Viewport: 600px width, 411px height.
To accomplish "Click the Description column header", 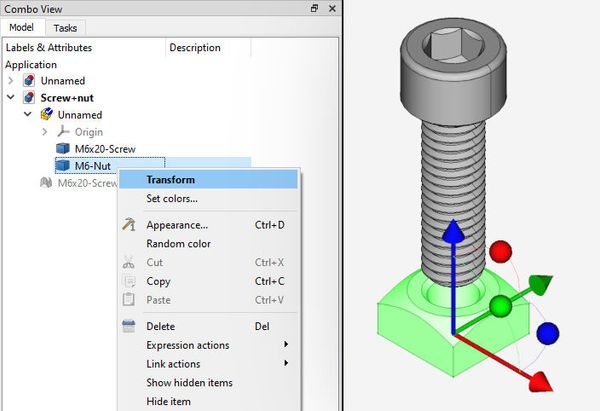I will pos(195,47).
